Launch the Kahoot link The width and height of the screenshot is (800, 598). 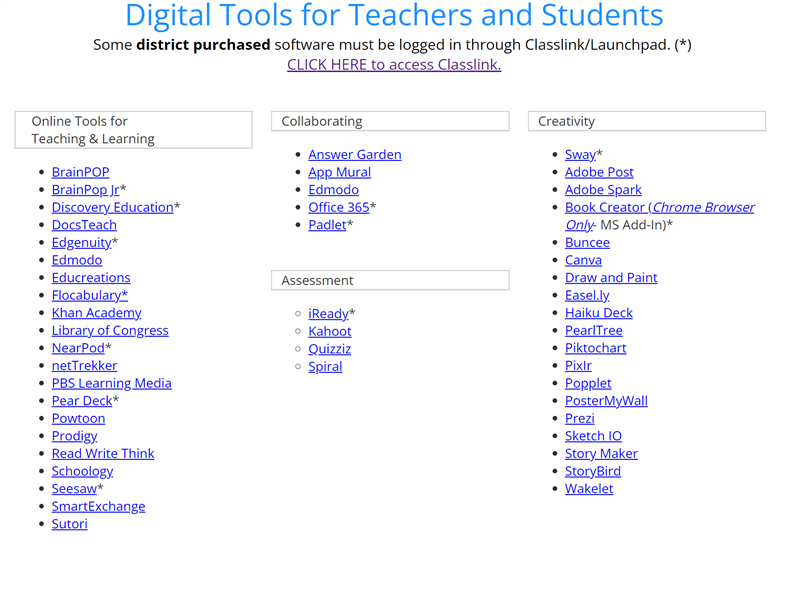(330, 332)
